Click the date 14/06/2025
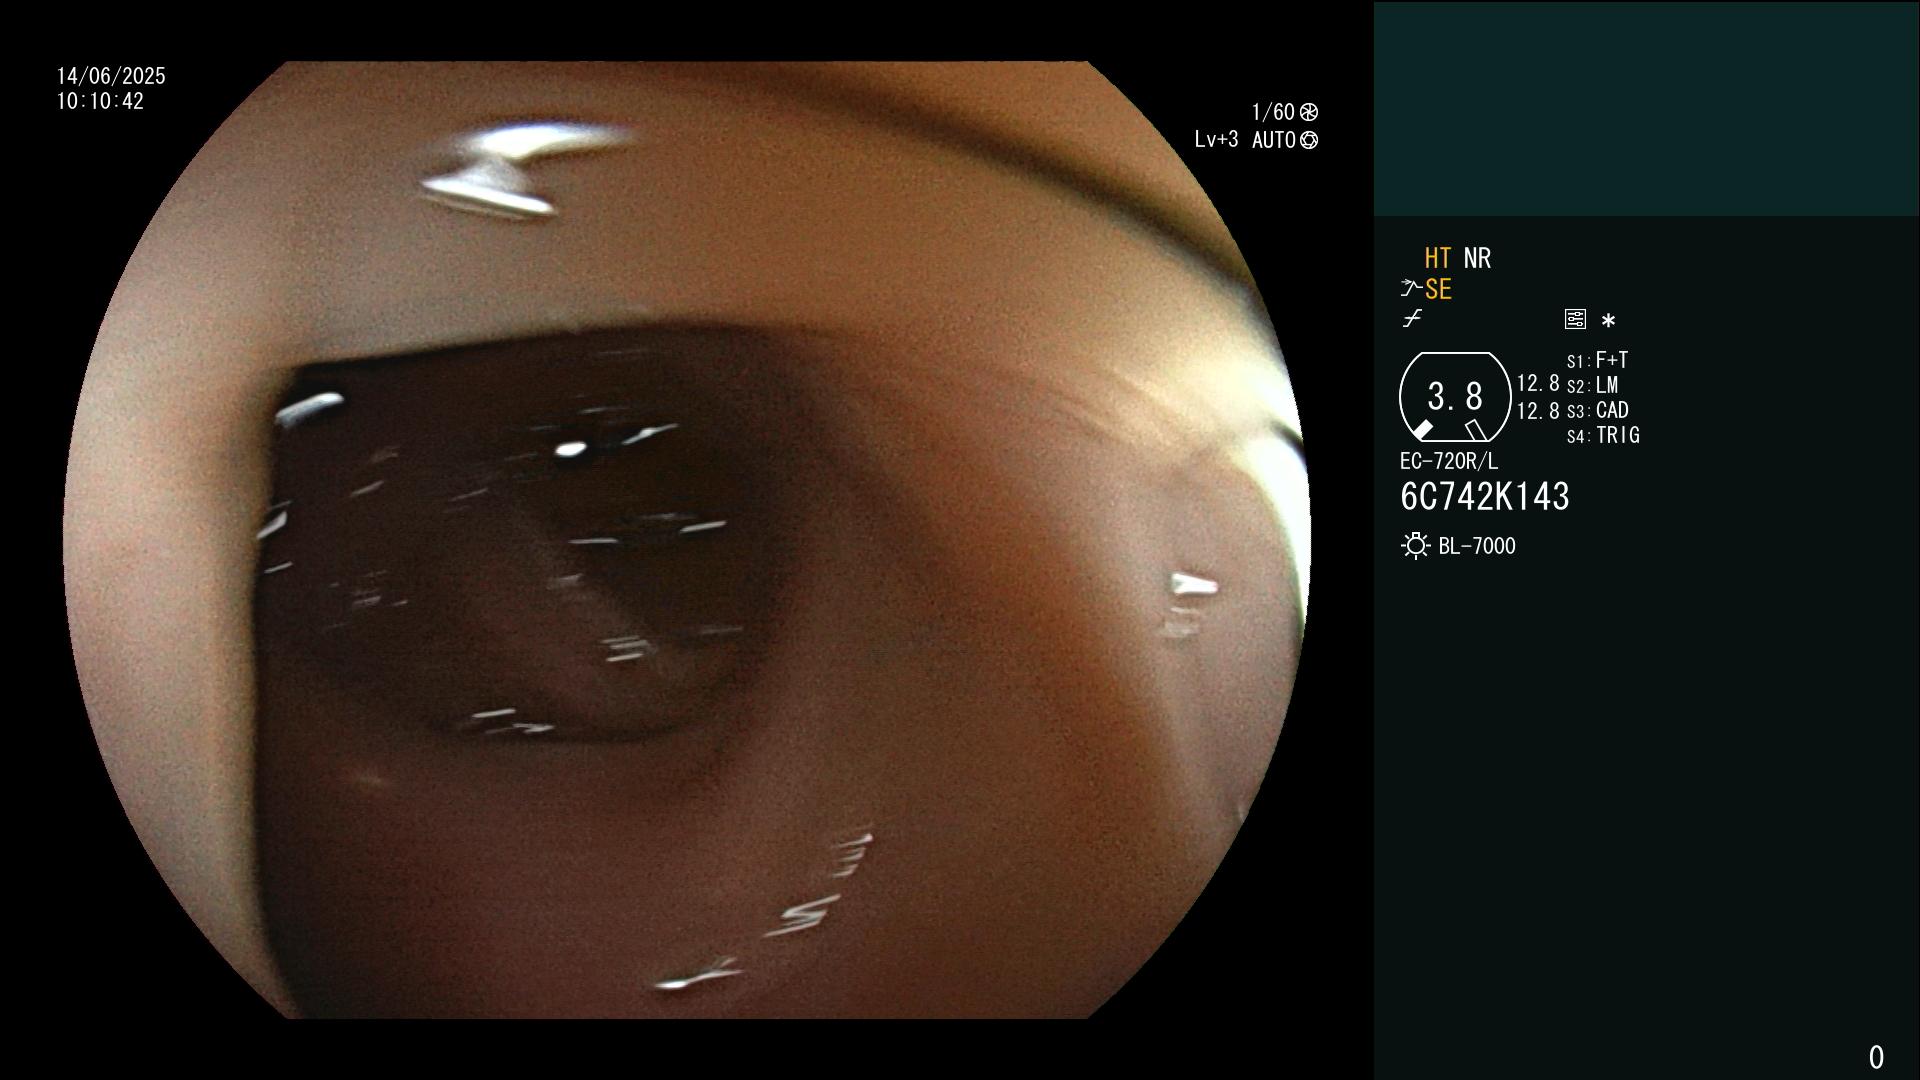This screenshot has height=1080, width=1920. (111, 76)
